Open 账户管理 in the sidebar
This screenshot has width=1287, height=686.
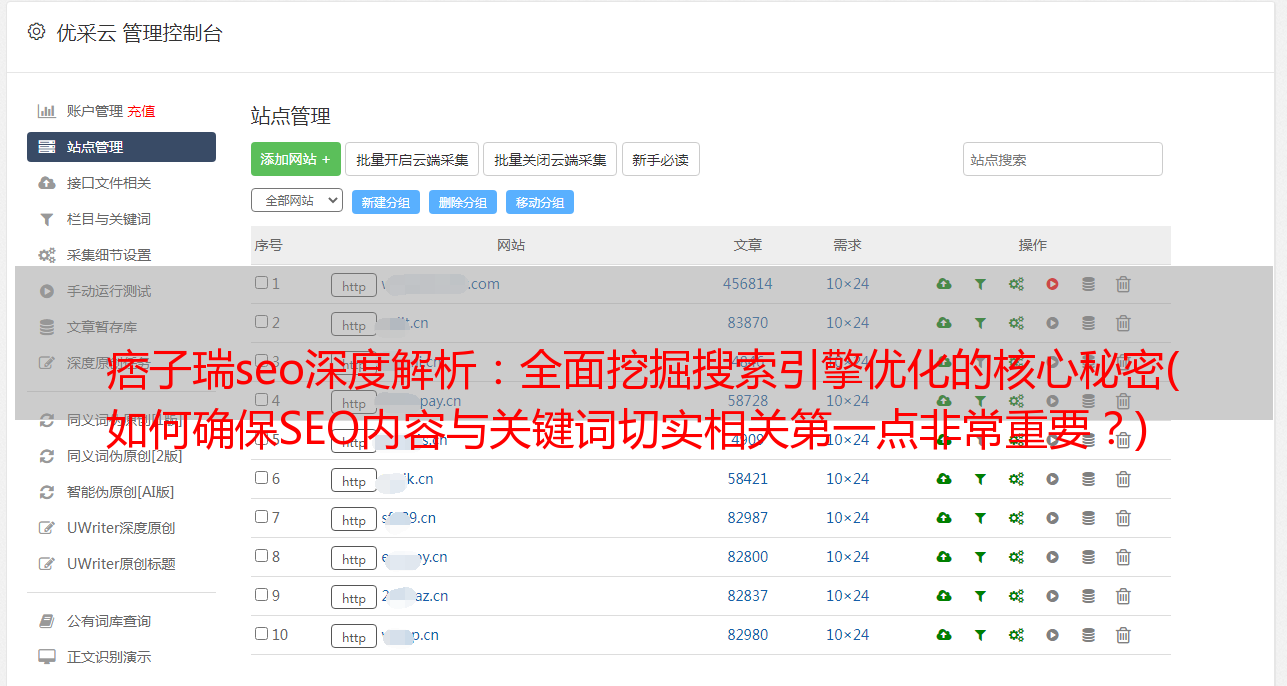[x=95, y=111]
